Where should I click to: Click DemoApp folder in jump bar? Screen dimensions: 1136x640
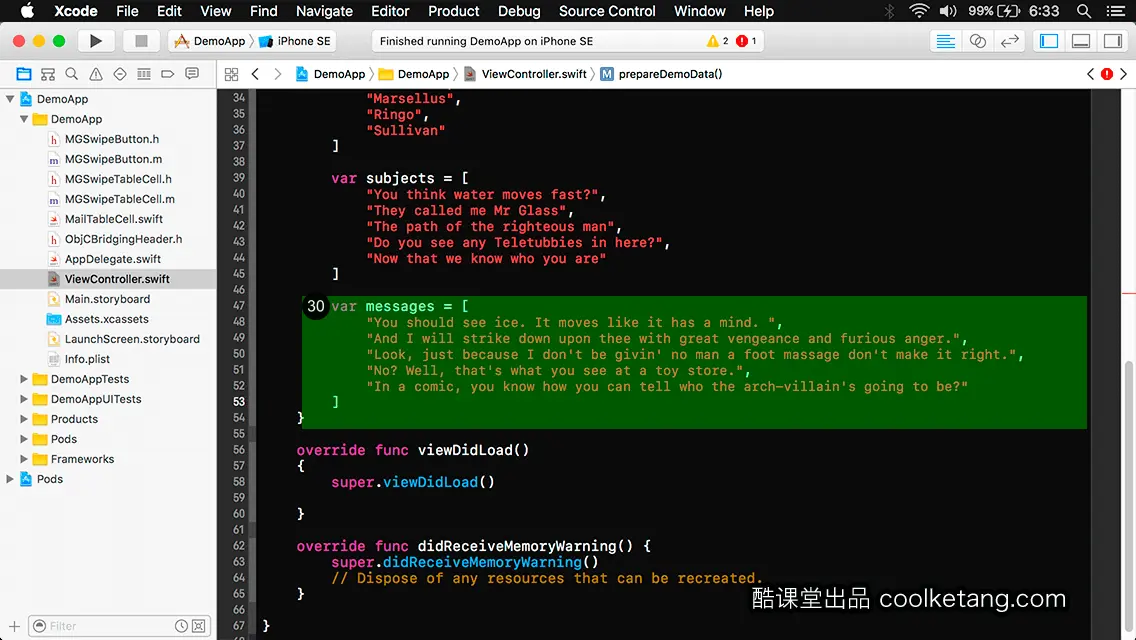click(414, 74)
